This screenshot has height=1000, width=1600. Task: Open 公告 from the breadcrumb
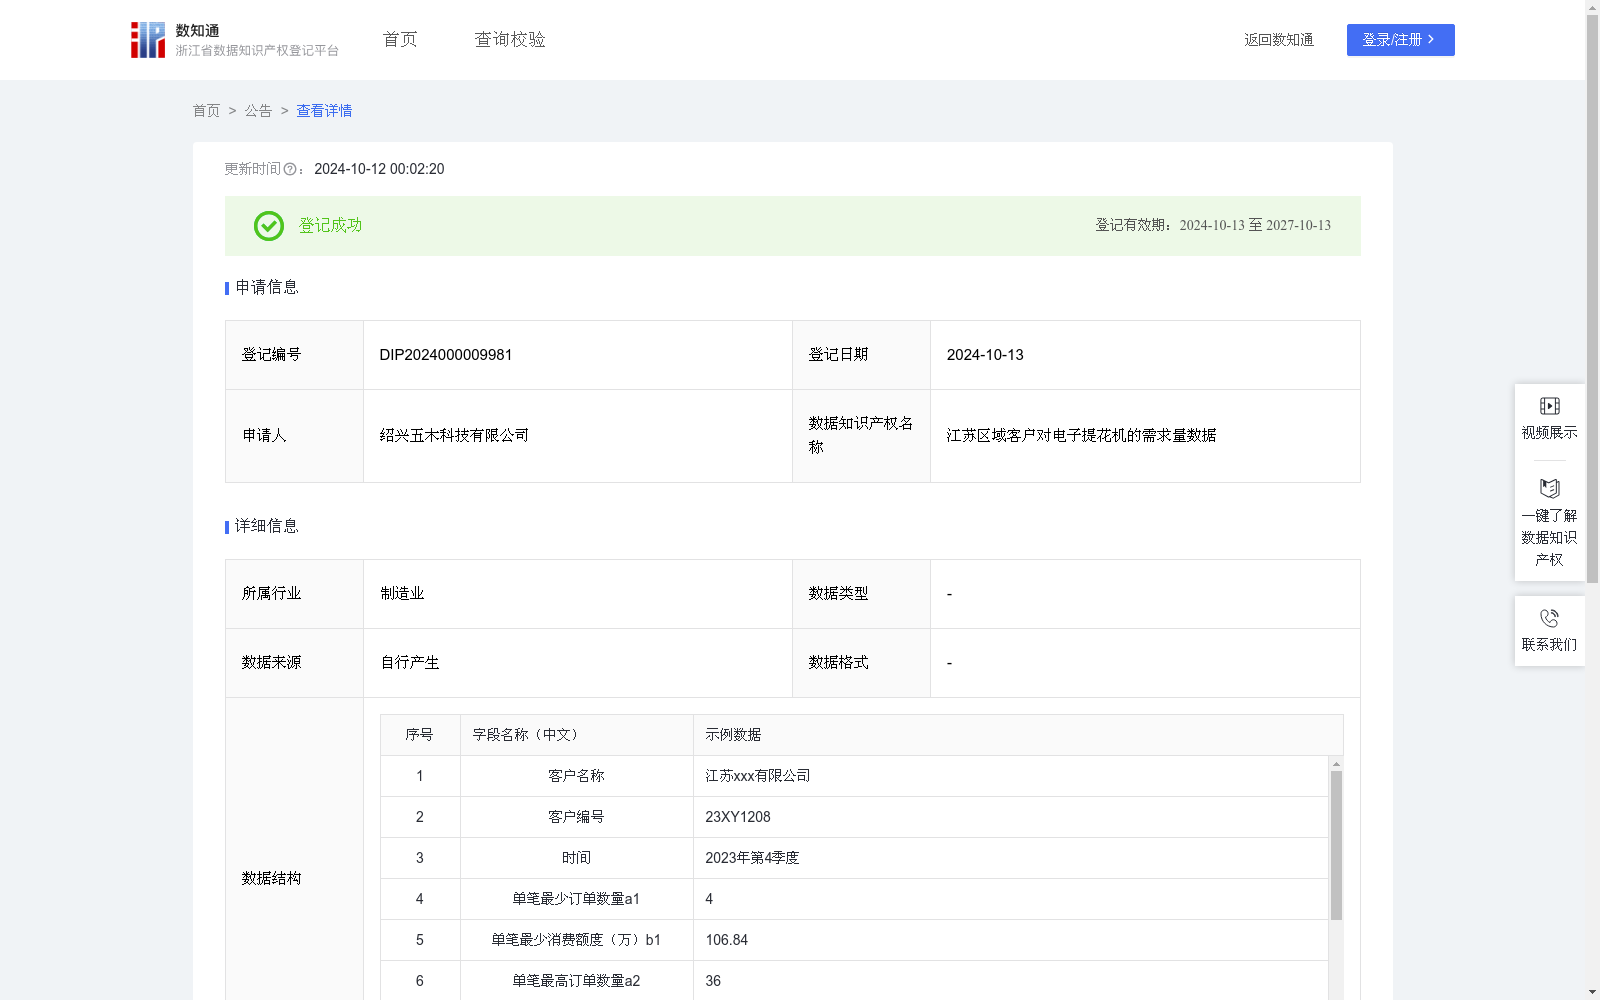click(x=257, y=111)
